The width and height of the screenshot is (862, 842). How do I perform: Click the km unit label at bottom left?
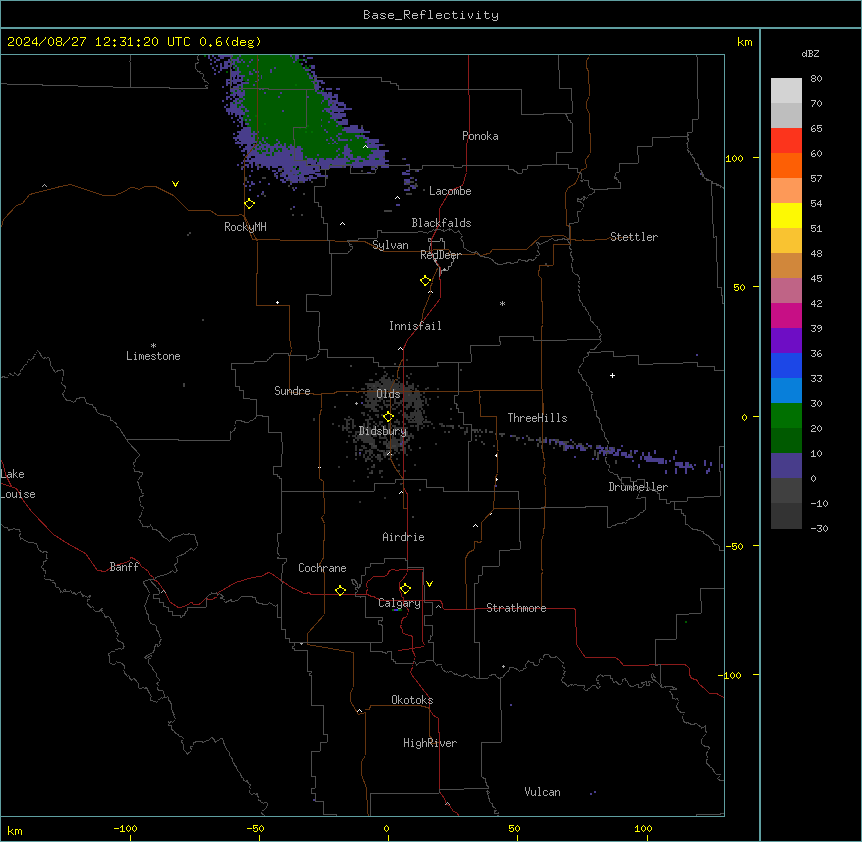click(15, 831)
